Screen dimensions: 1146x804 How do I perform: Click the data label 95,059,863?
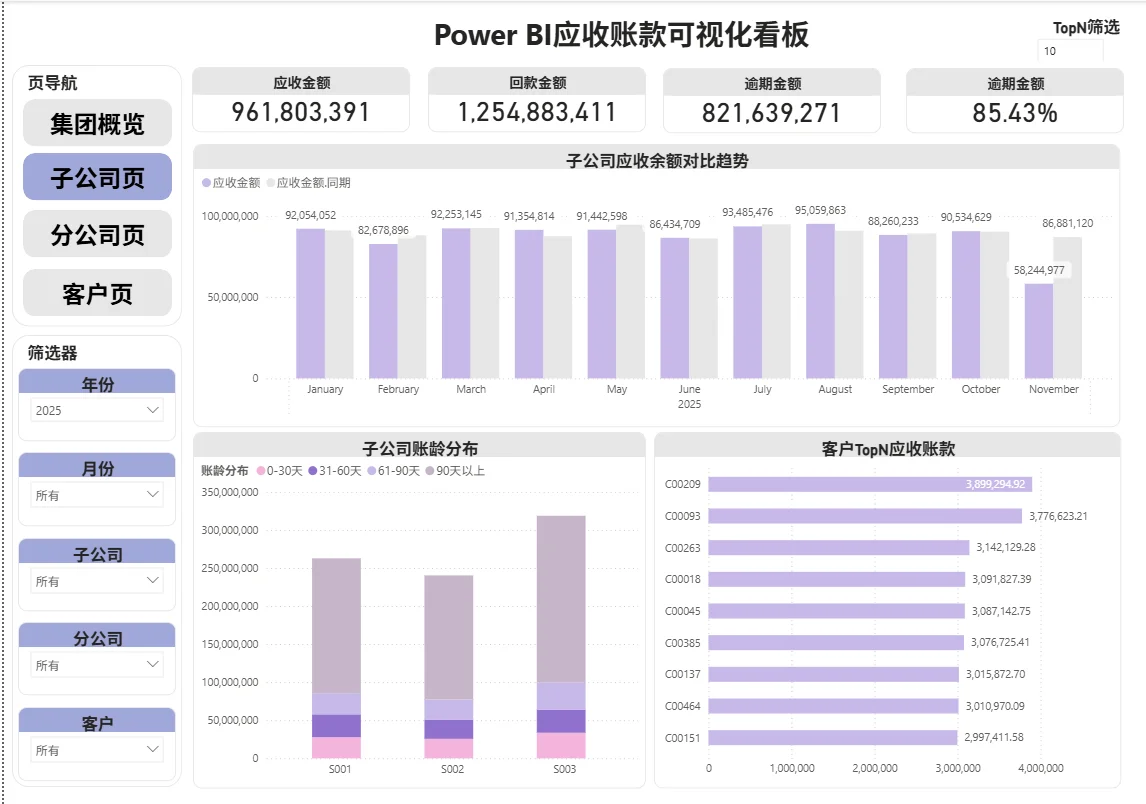[x=820, y=210]
